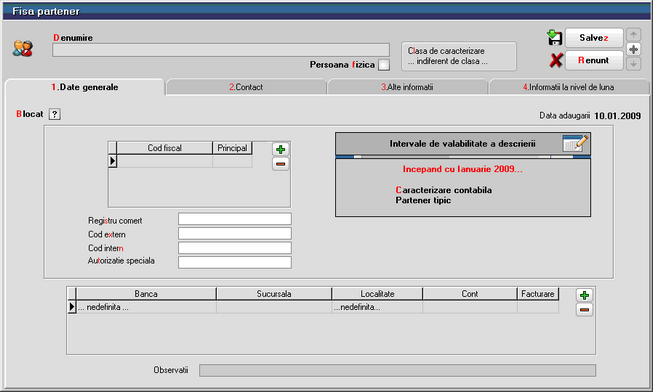Remove the selected Cod fiscal row
This screenshot has height=392, width=653.
281,164
